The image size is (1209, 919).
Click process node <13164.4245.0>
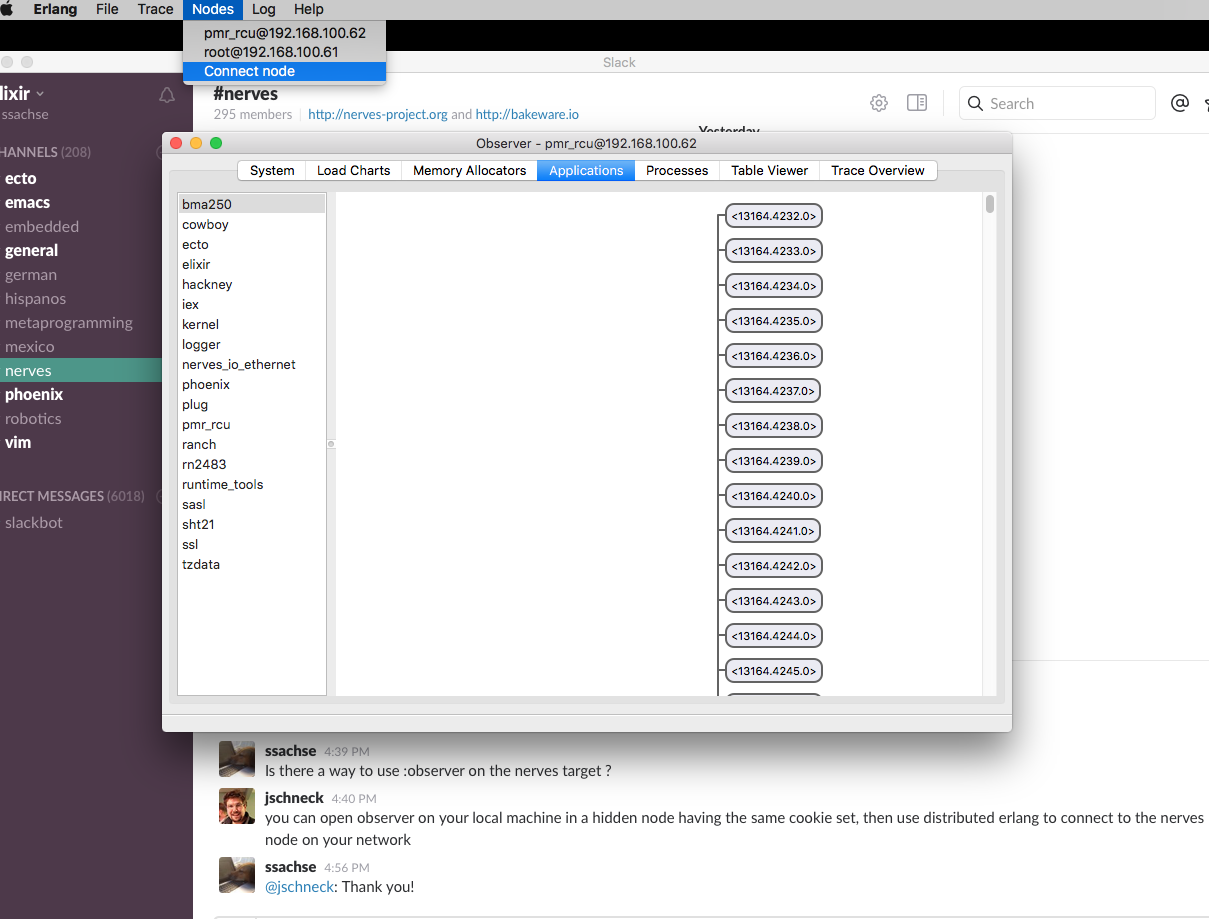coord(774,671)
